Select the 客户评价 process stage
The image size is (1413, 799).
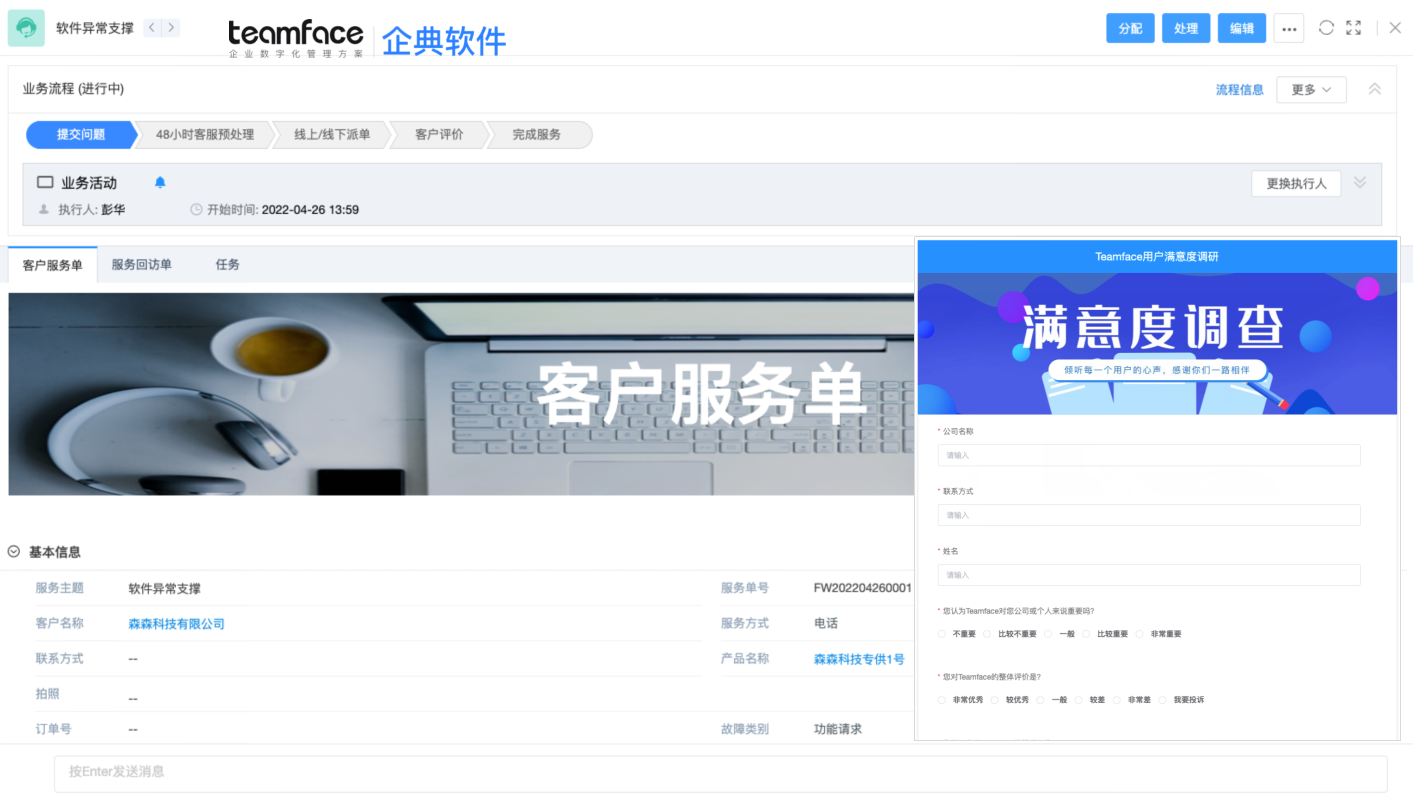point(438,135)
